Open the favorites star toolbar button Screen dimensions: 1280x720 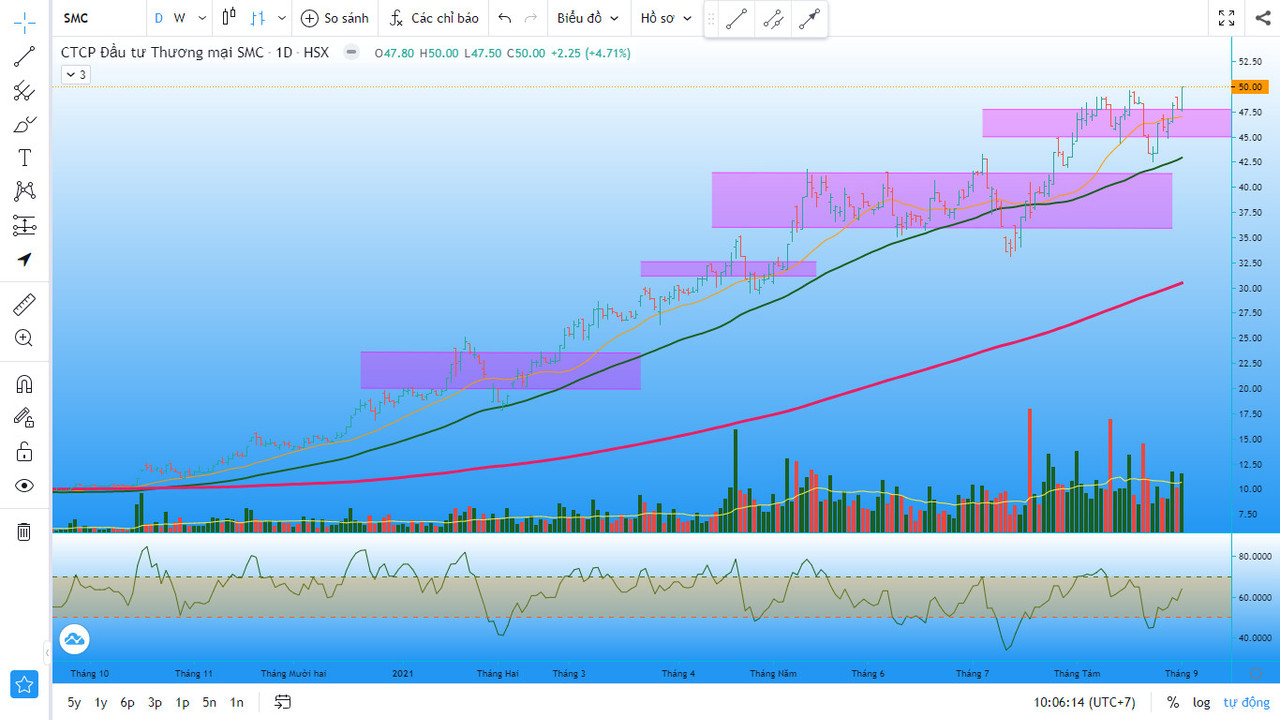click(24, 684)
